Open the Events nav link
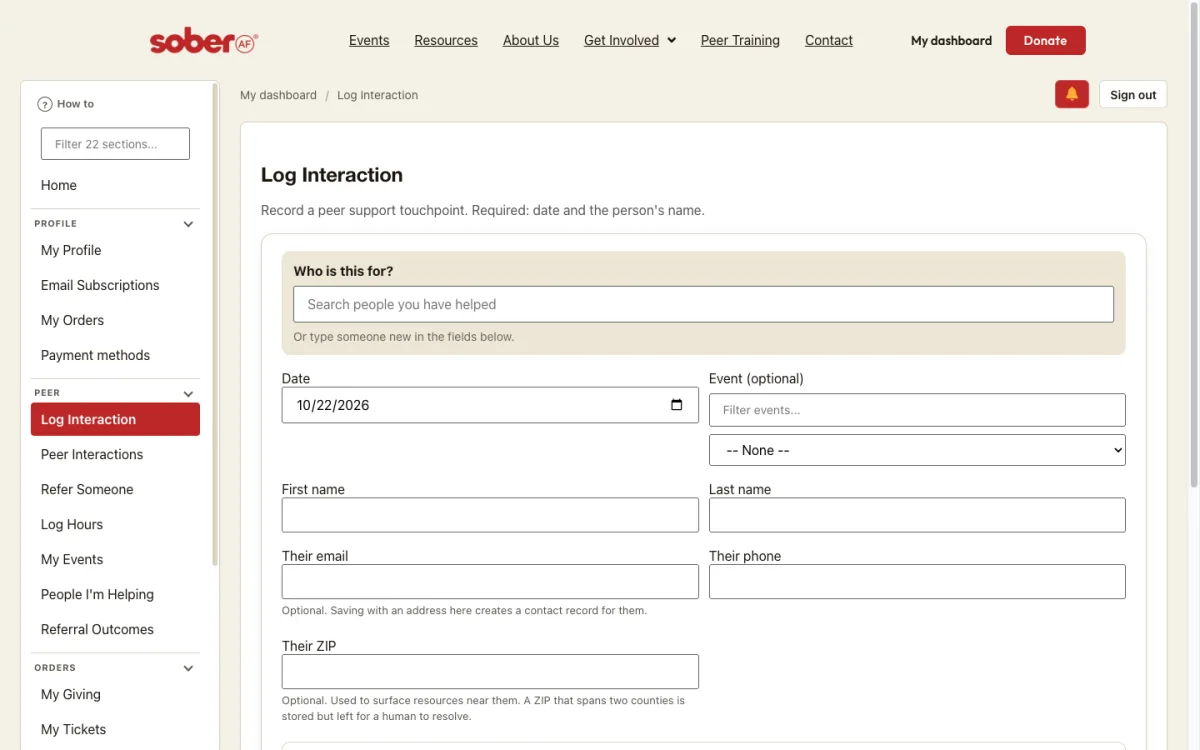 coord(369,41)
